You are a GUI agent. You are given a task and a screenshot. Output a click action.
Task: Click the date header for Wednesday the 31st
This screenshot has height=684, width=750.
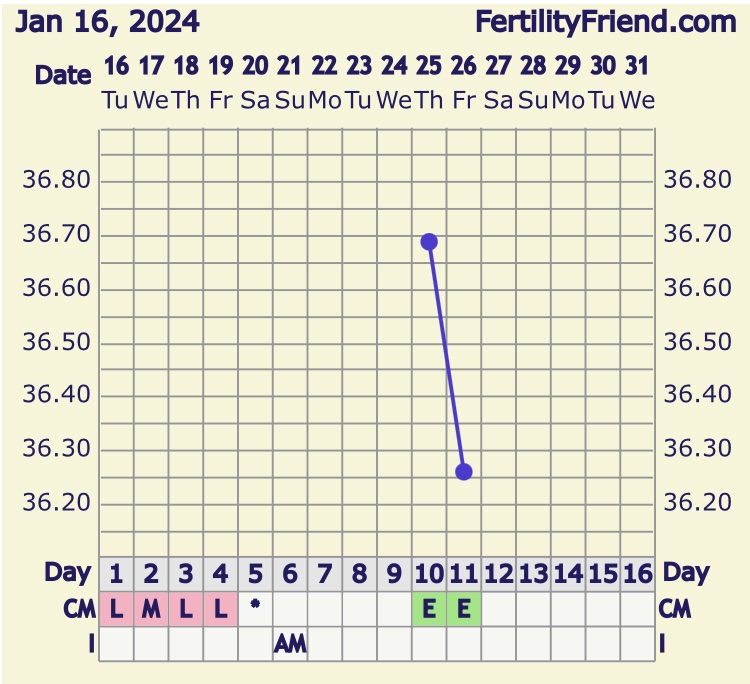pyautogui.click(x=637, y=83)
